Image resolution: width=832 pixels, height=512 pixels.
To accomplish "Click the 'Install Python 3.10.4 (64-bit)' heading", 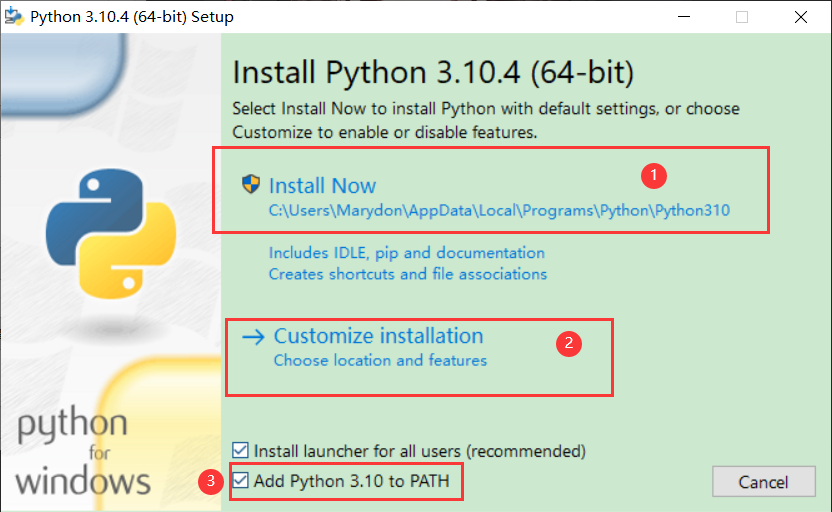I will 433,72.
